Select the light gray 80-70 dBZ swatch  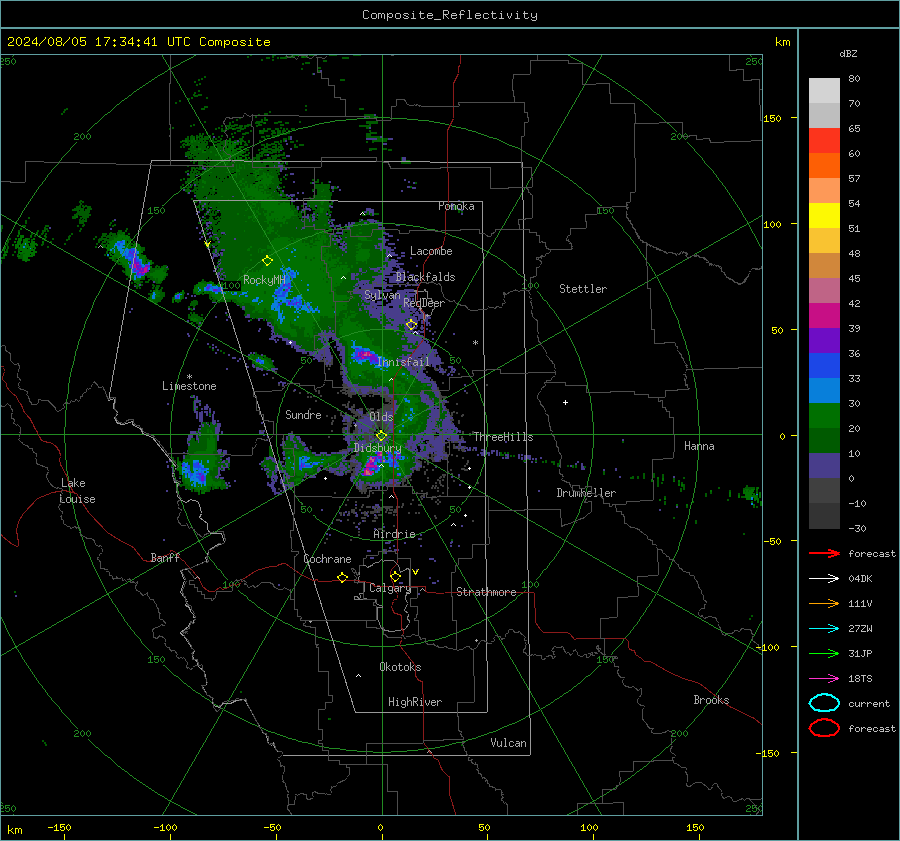[x=824, y=91]
